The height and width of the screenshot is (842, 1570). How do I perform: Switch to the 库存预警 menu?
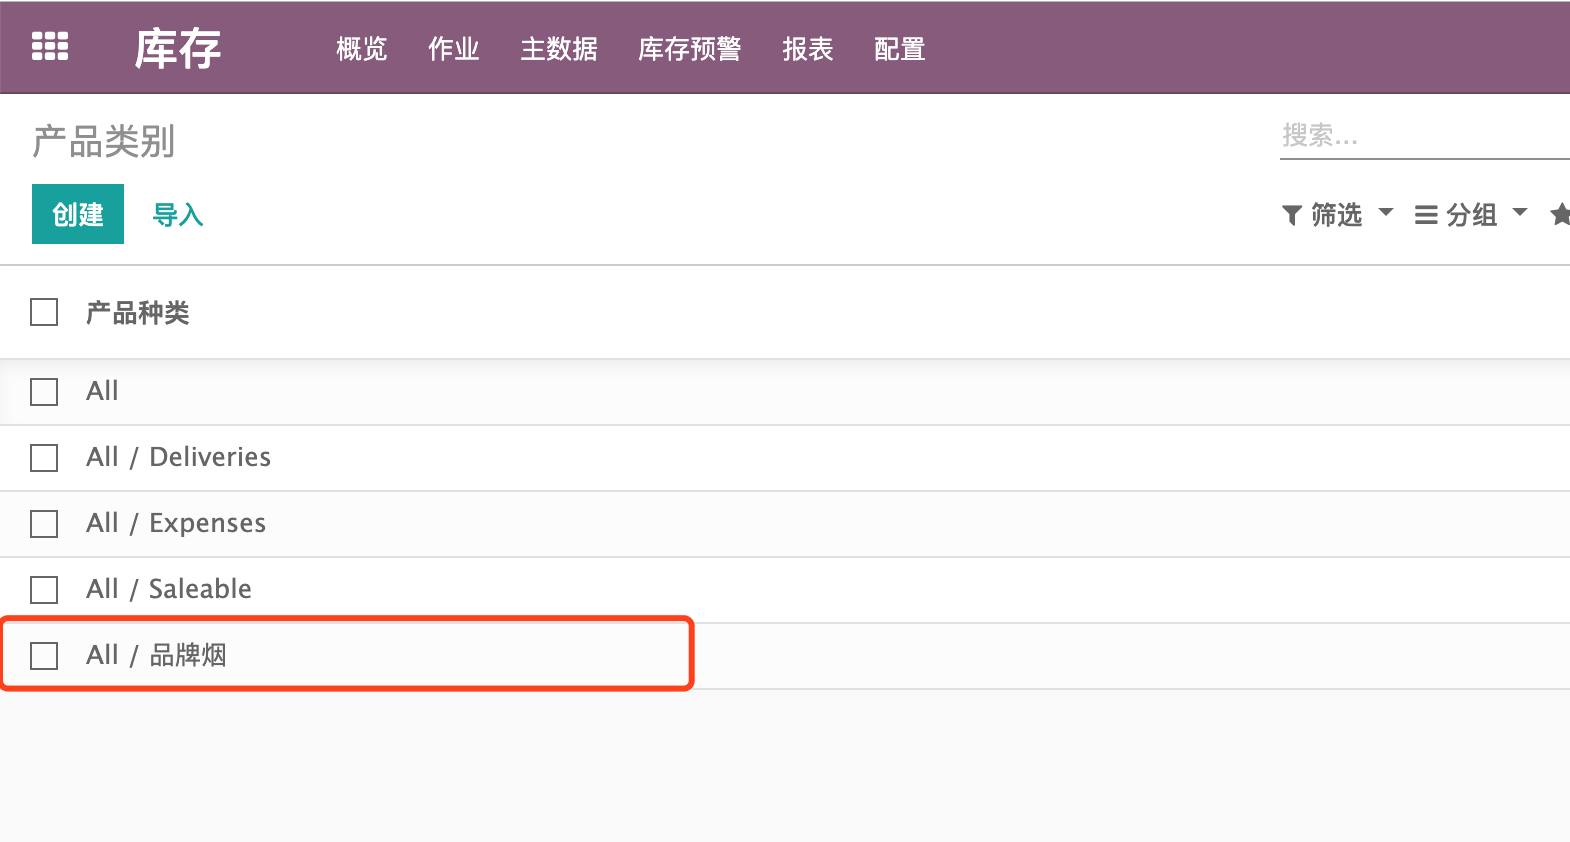coord(689,49)
